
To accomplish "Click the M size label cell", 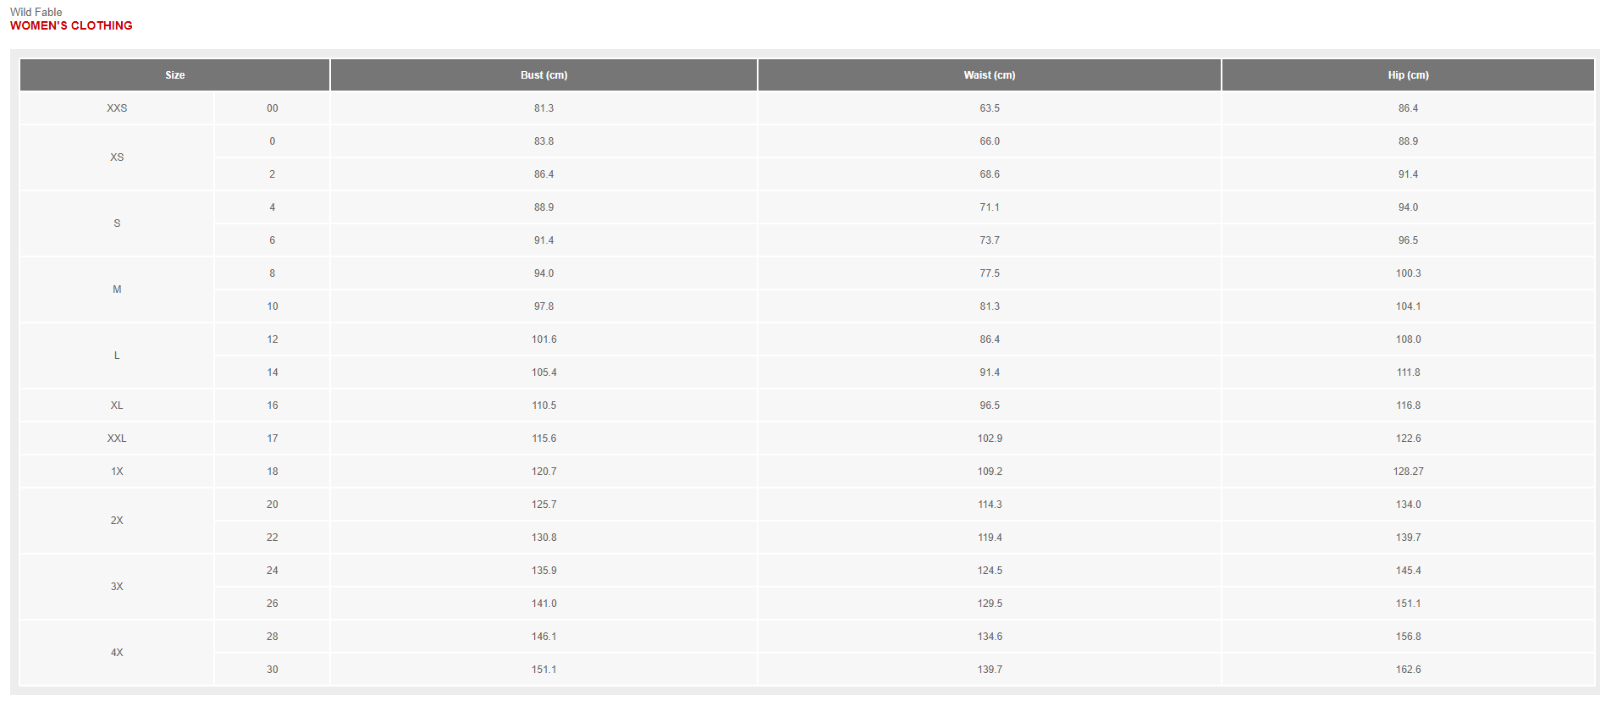I will (x=117, y=289).
